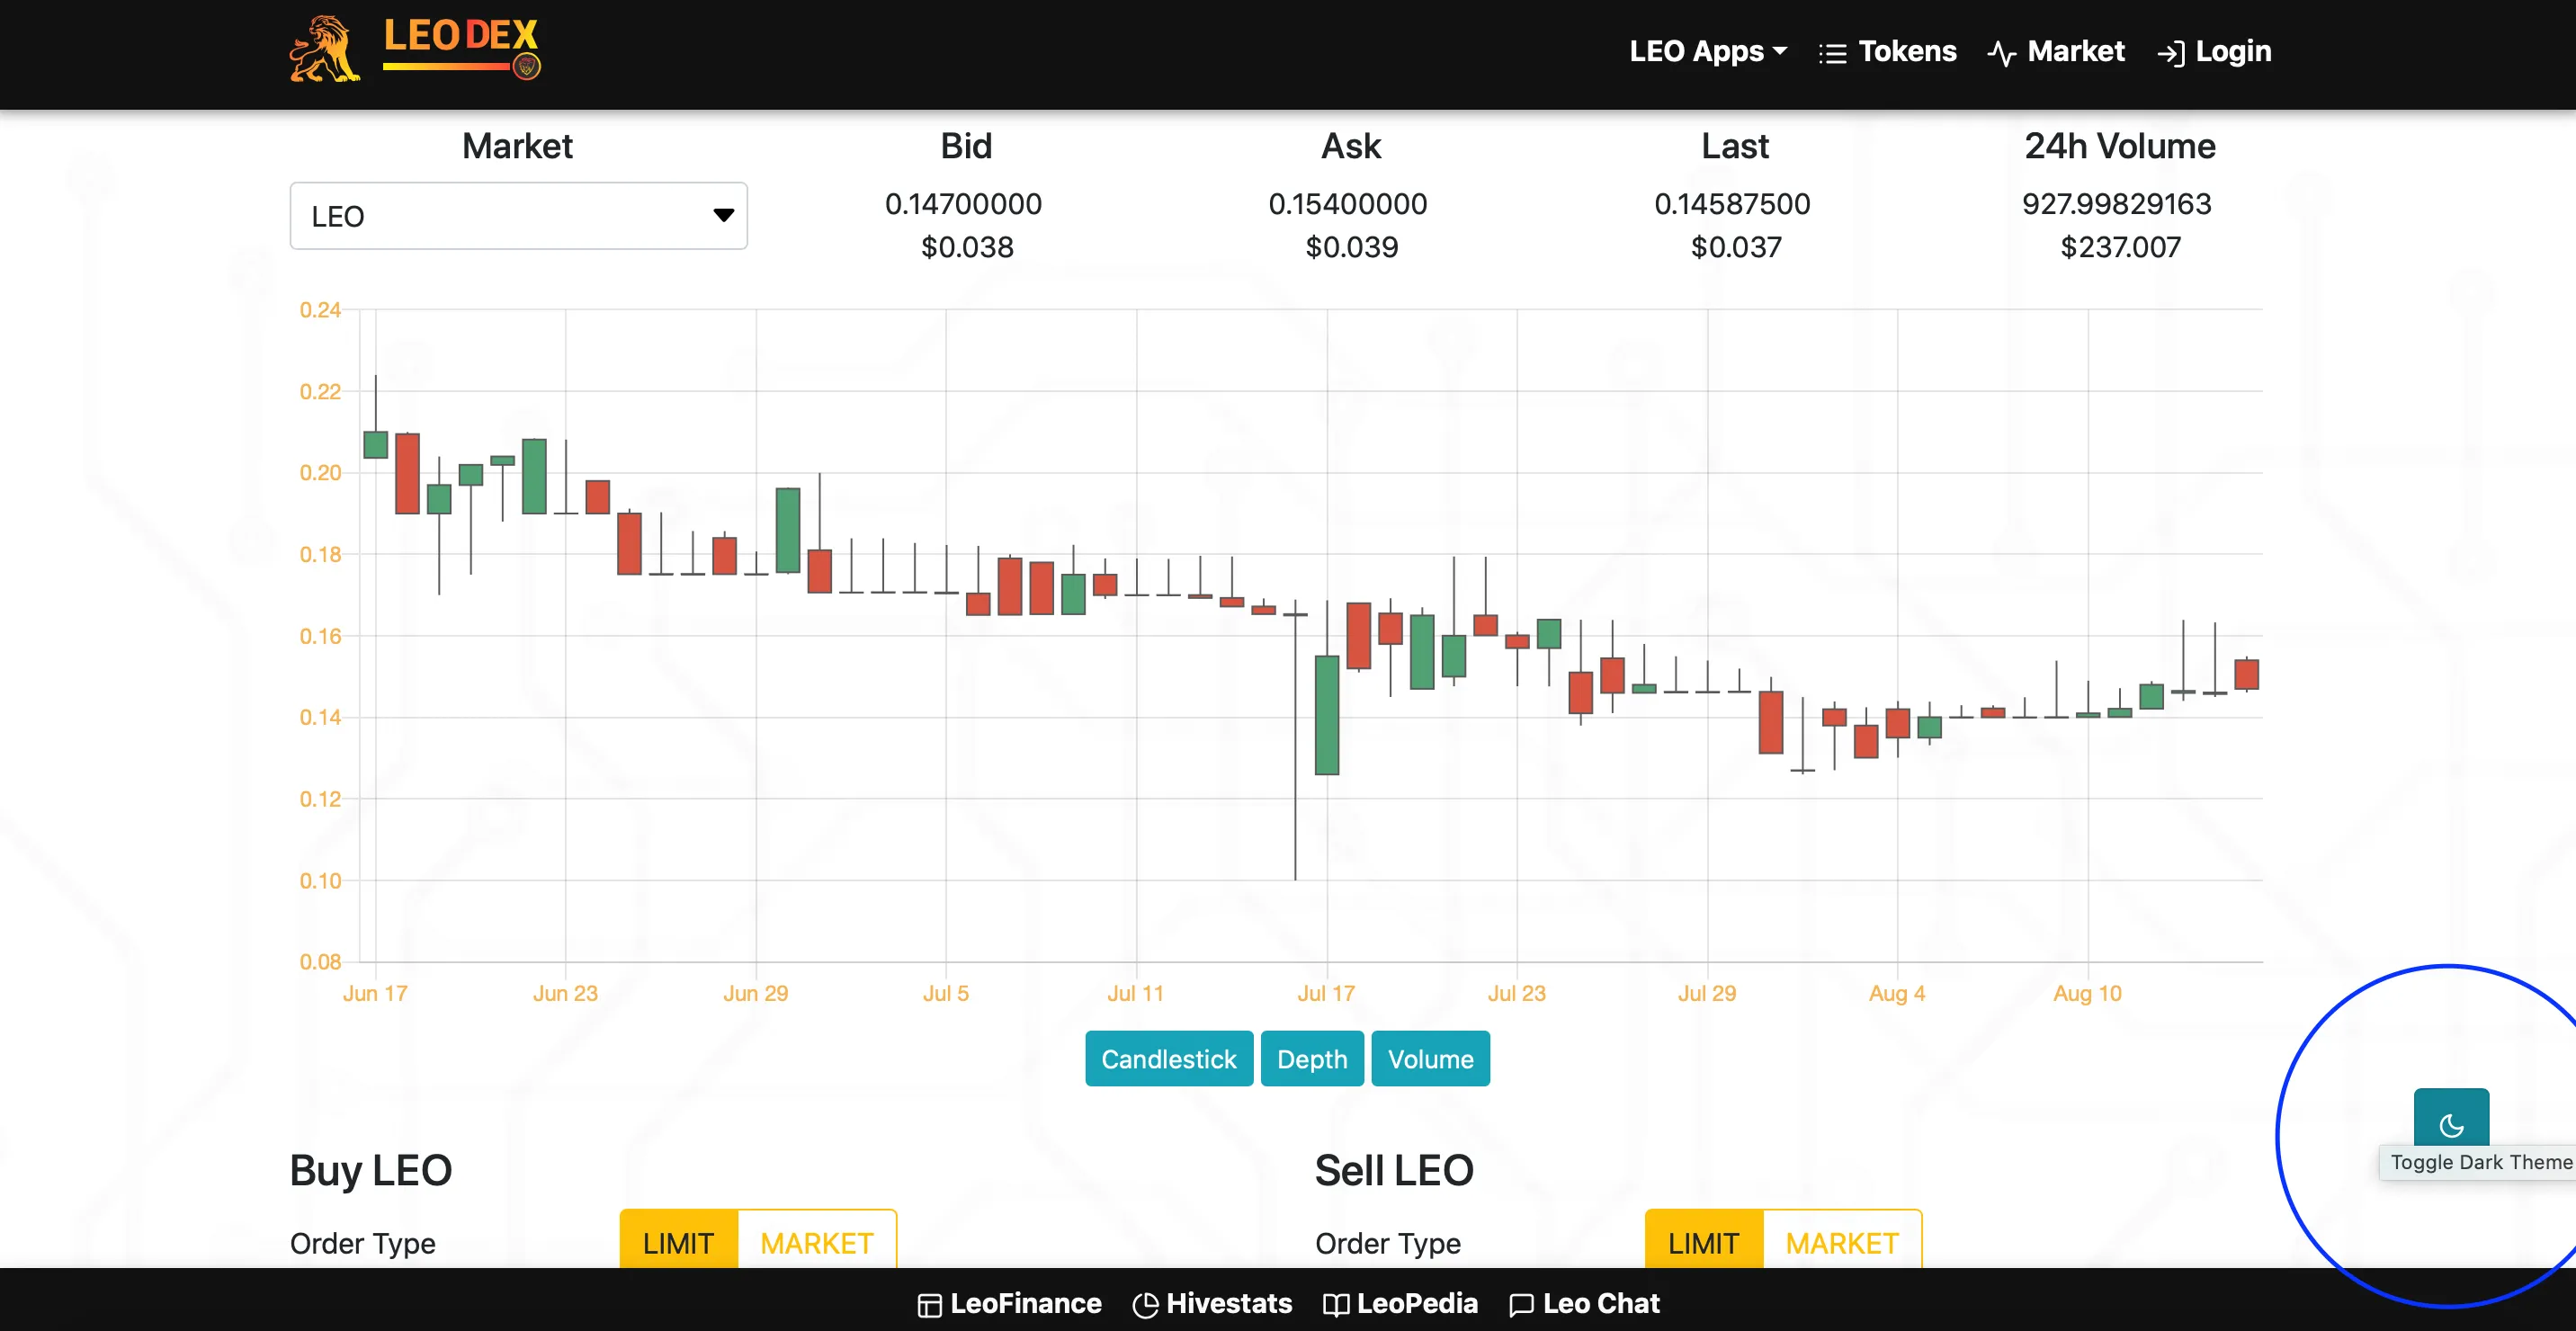Open Leo Chat footer link

click(1584, 1304)
